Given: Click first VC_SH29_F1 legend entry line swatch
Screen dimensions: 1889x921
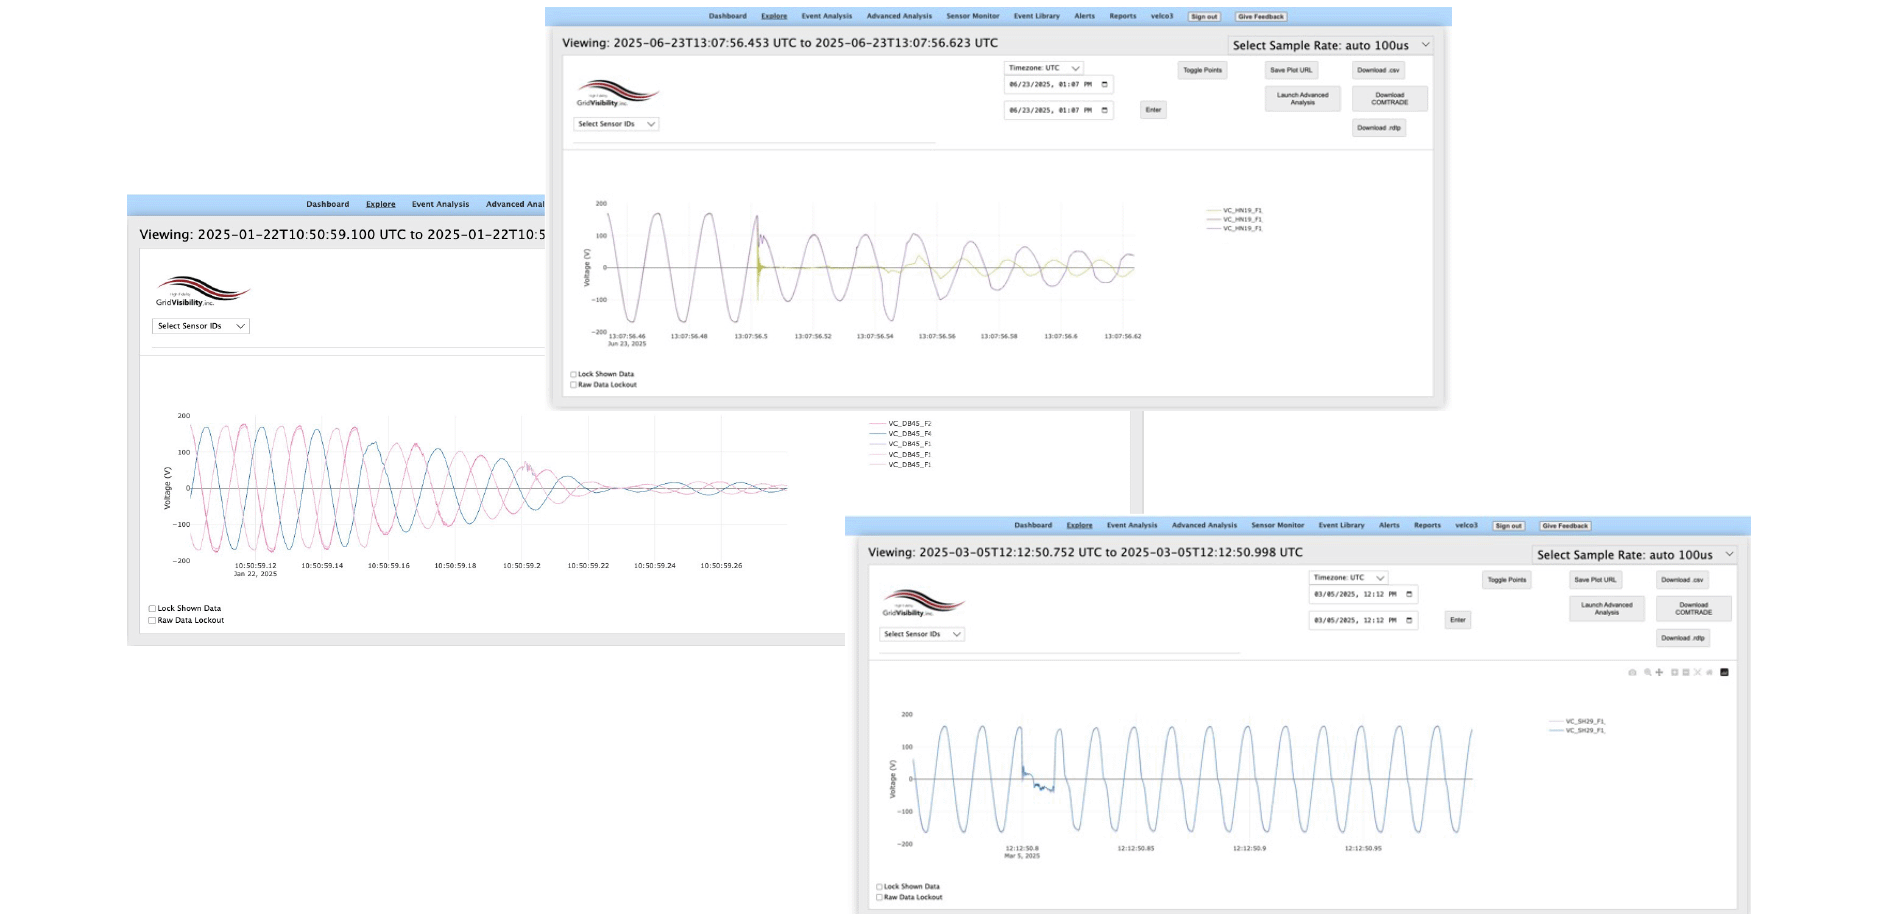Looking at the screenshot, I should [1555, 721].
